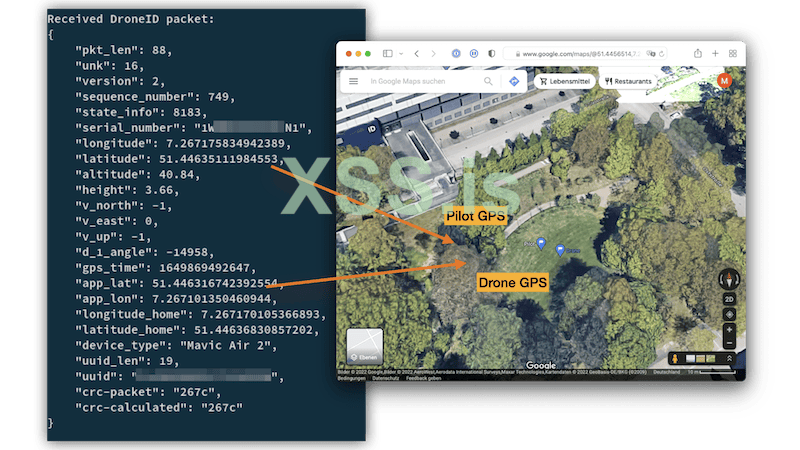Viewport: 800px width, 450px height.
Task: Go forward with Safari's forward arrow
Action: 434,54
